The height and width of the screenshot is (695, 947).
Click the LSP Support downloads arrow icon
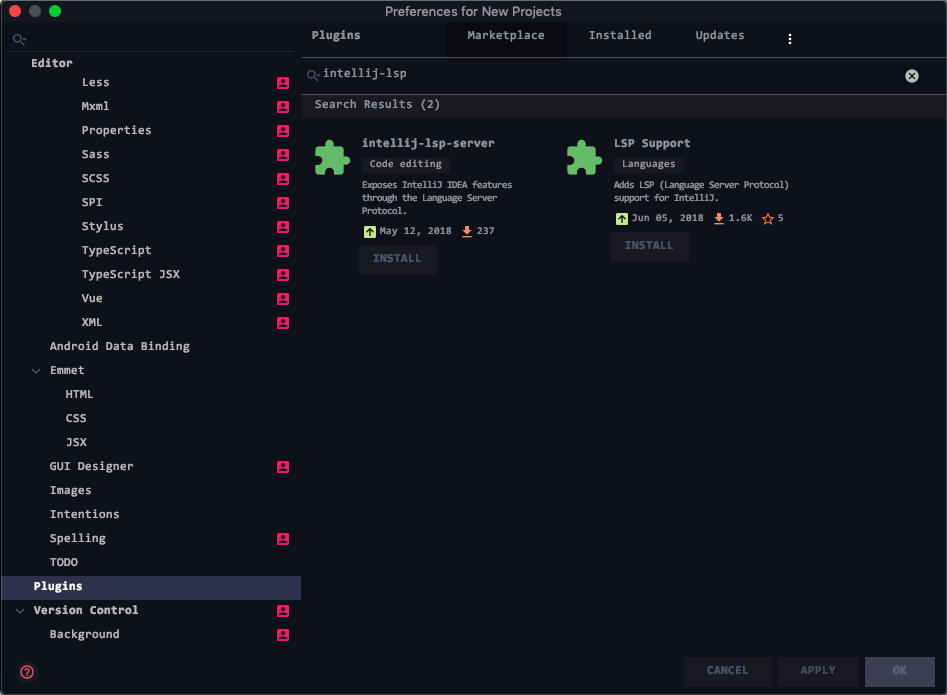(719, 219)
